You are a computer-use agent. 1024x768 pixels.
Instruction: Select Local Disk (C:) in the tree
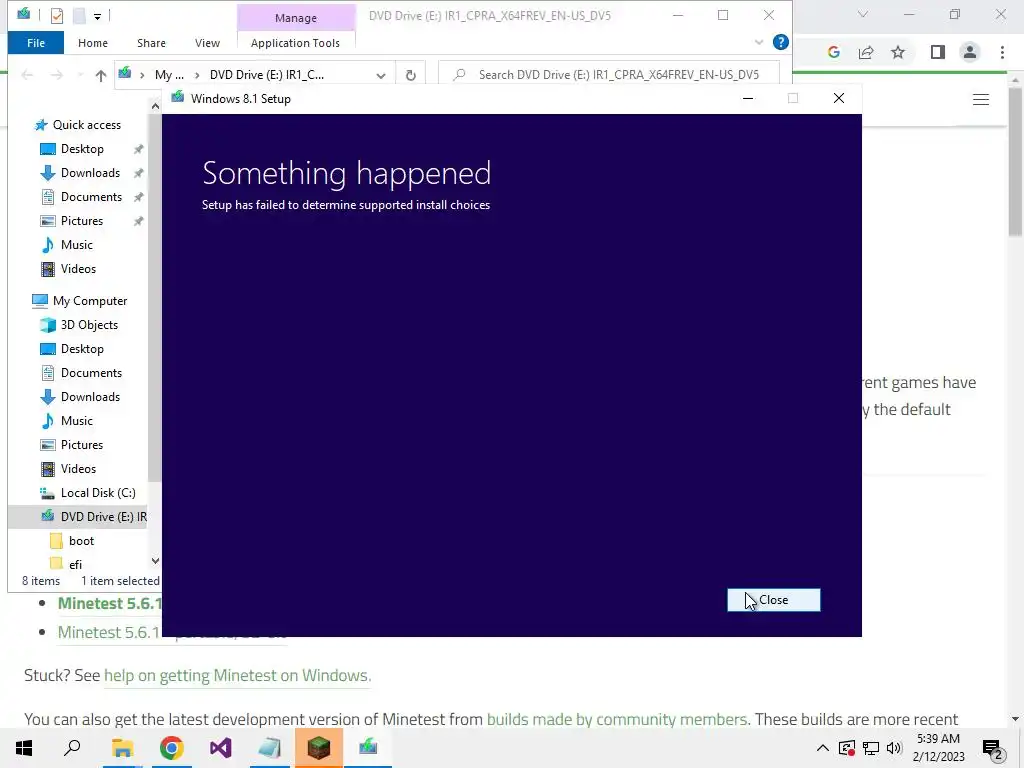click(x=98, y=493)
